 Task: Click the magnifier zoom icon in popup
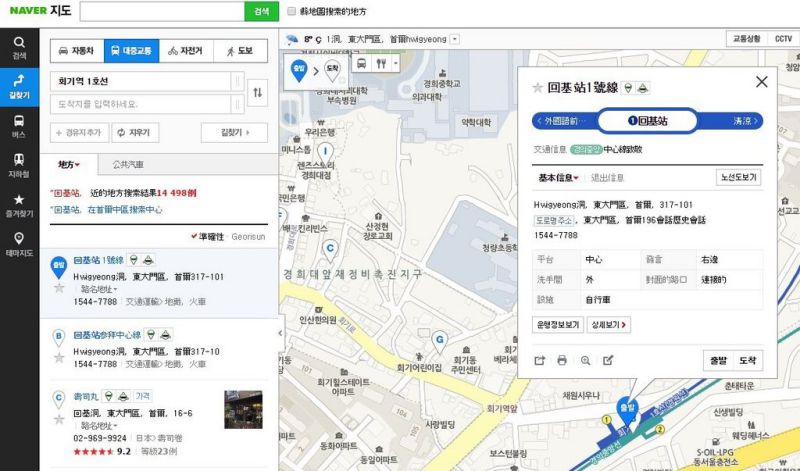pos(585,360)
